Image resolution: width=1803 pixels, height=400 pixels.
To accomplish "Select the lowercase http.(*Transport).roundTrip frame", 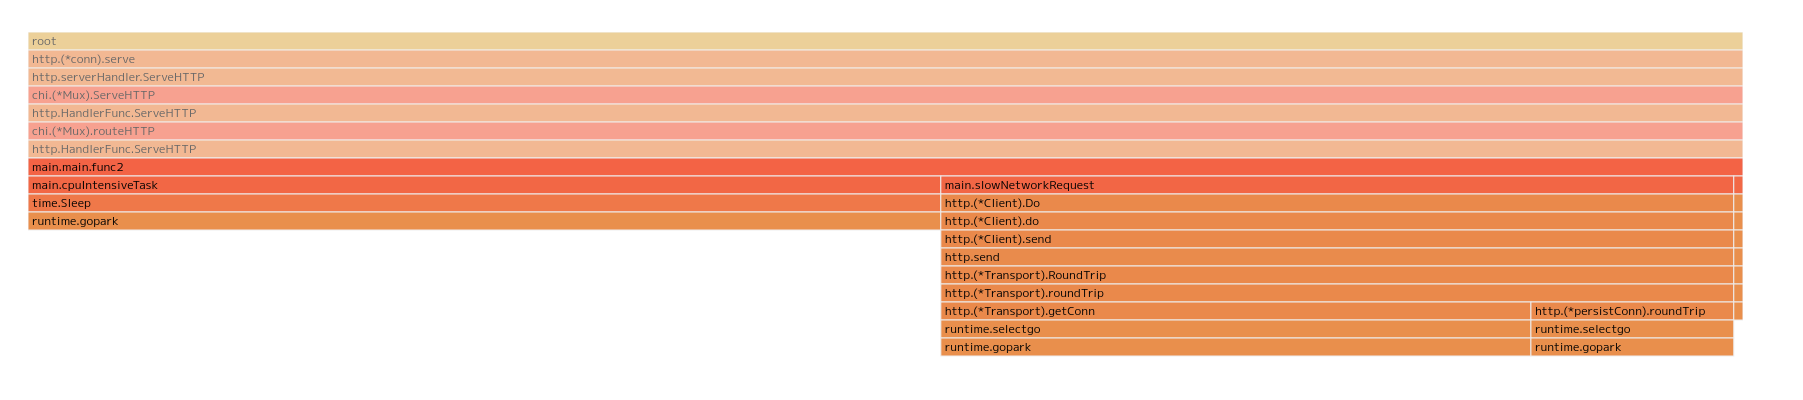I will pyautogui.click(x=1337, y=293).
